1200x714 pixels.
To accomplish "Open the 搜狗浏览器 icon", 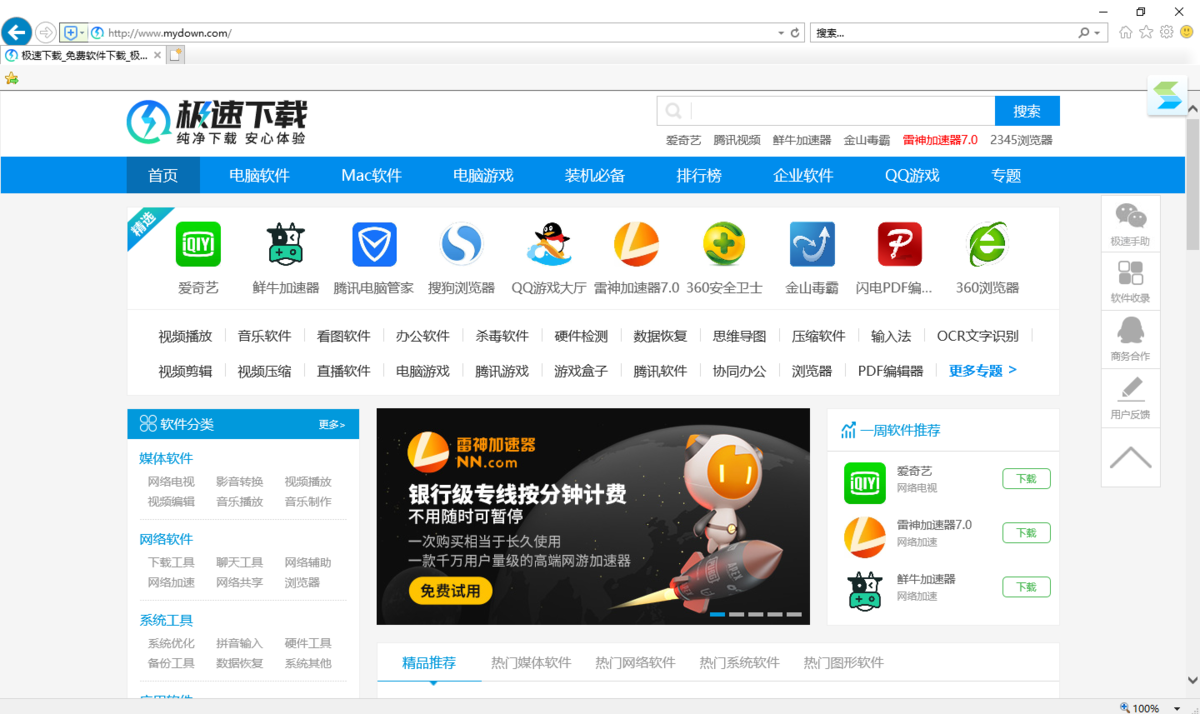I will click(x=462, y=244).
